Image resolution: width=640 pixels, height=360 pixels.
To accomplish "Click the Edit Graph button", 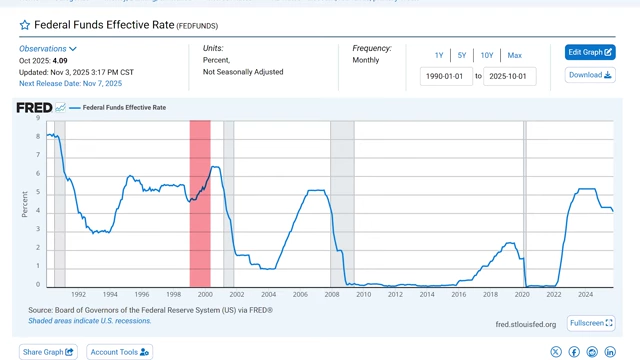I will [x=590, y=52].
